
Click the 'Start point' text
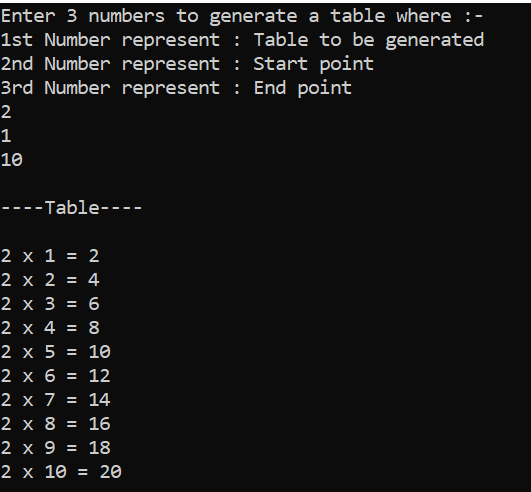[x=314, y=64]
